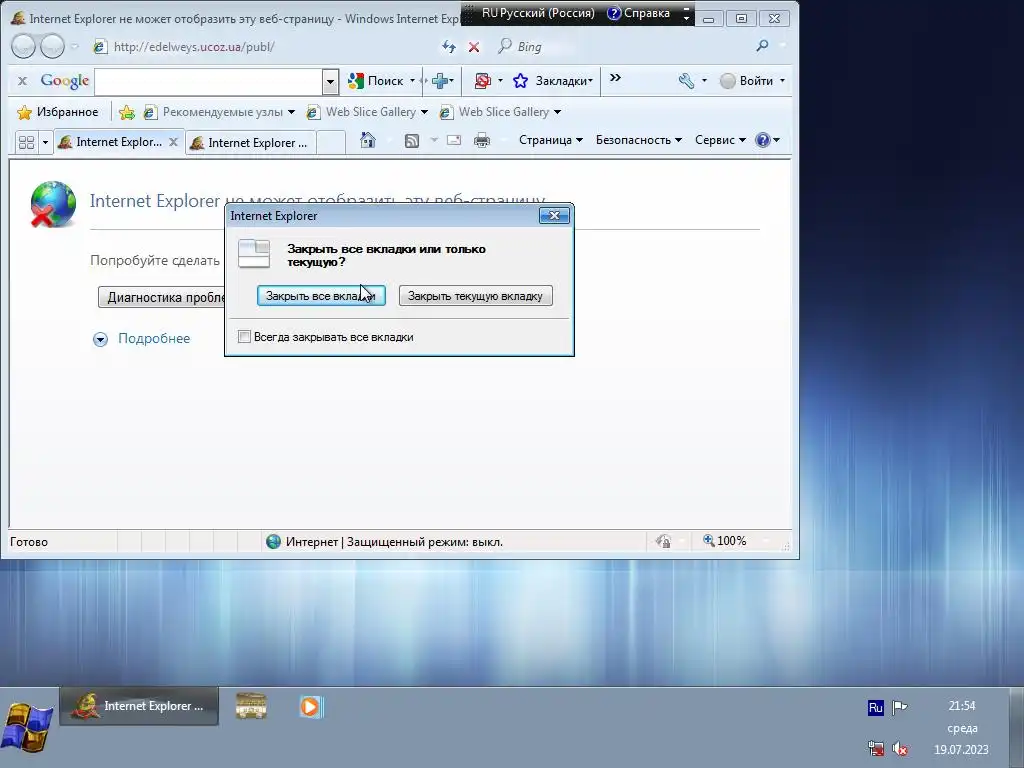Click the Google toolbar red share icon
1024x768 pixels.
click(x=483, y=81)
